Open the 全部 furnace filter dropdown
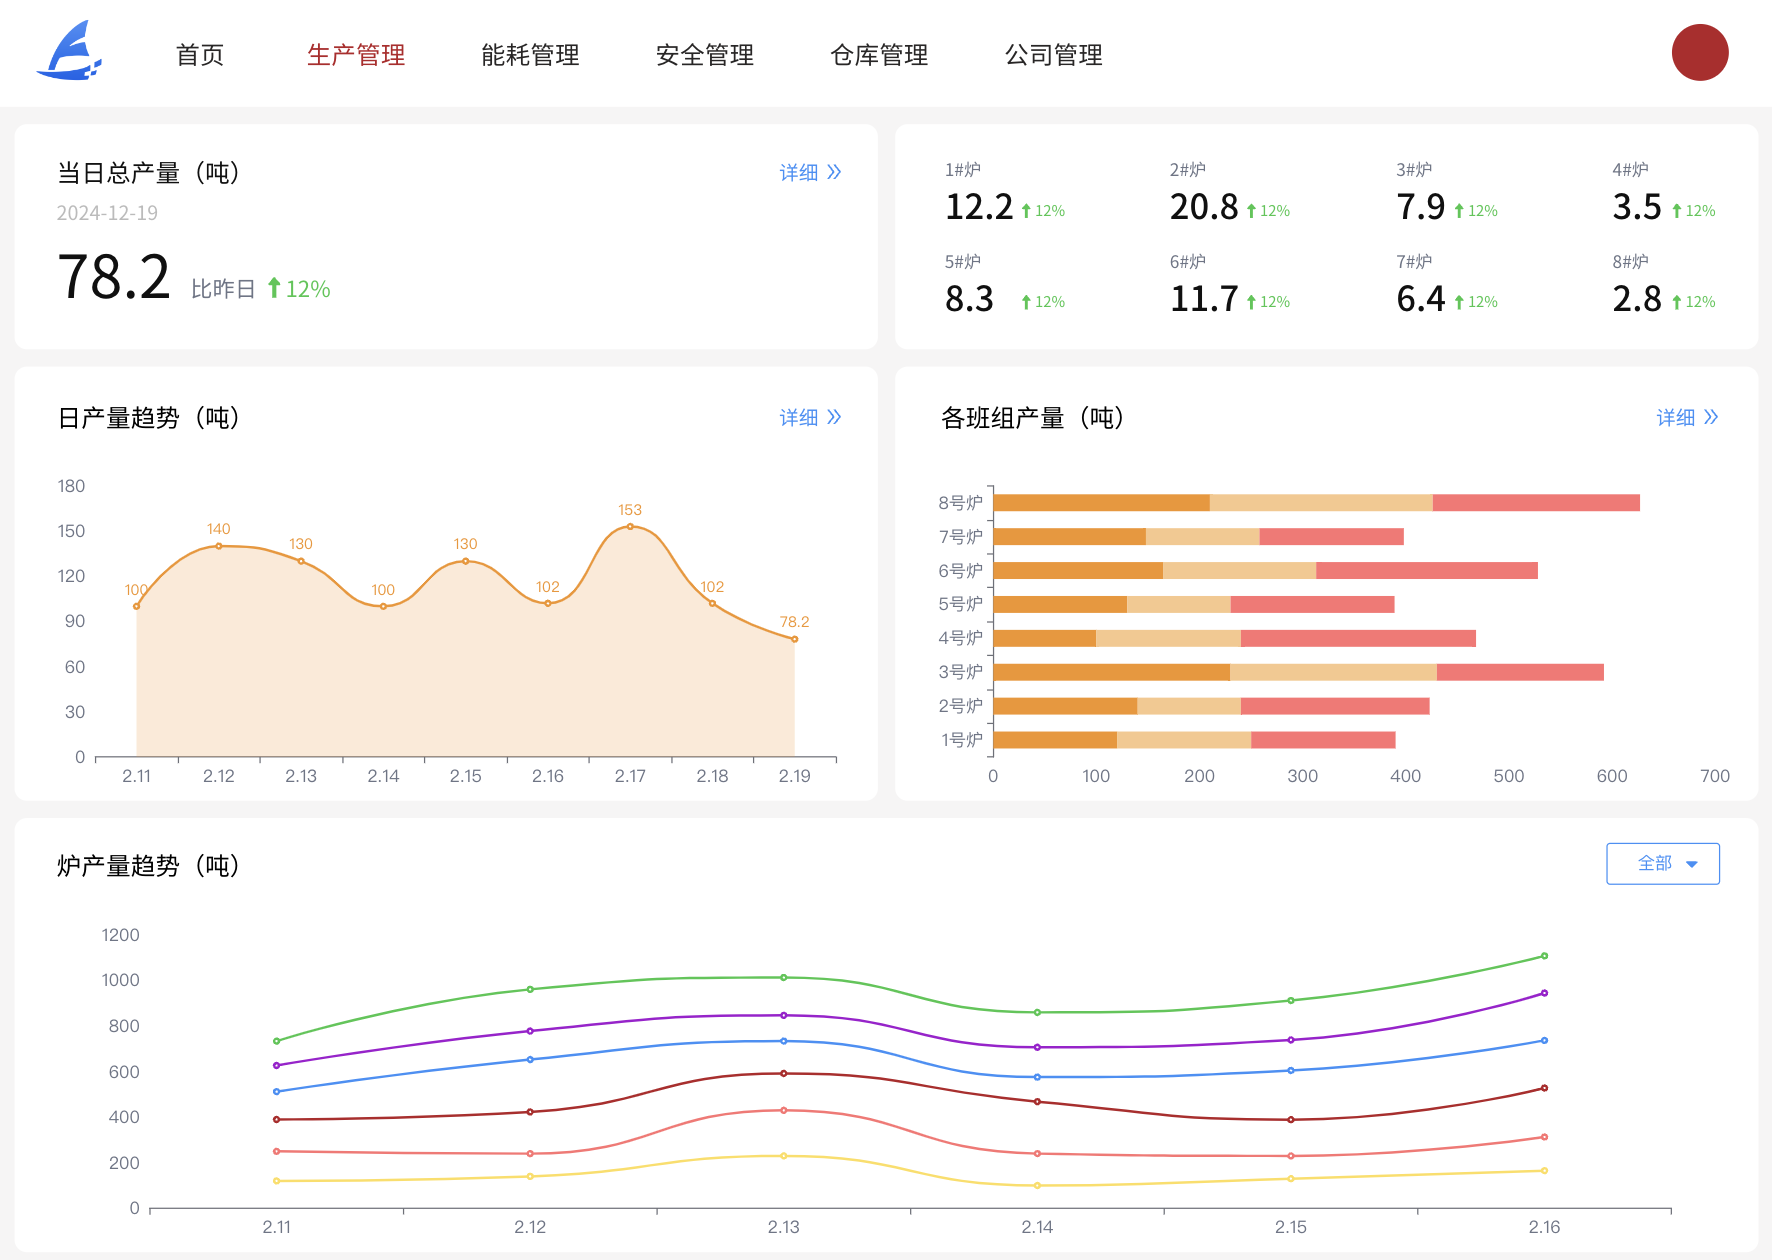Viewport: 1772px width, 1260px height. tap(1662, 863)
